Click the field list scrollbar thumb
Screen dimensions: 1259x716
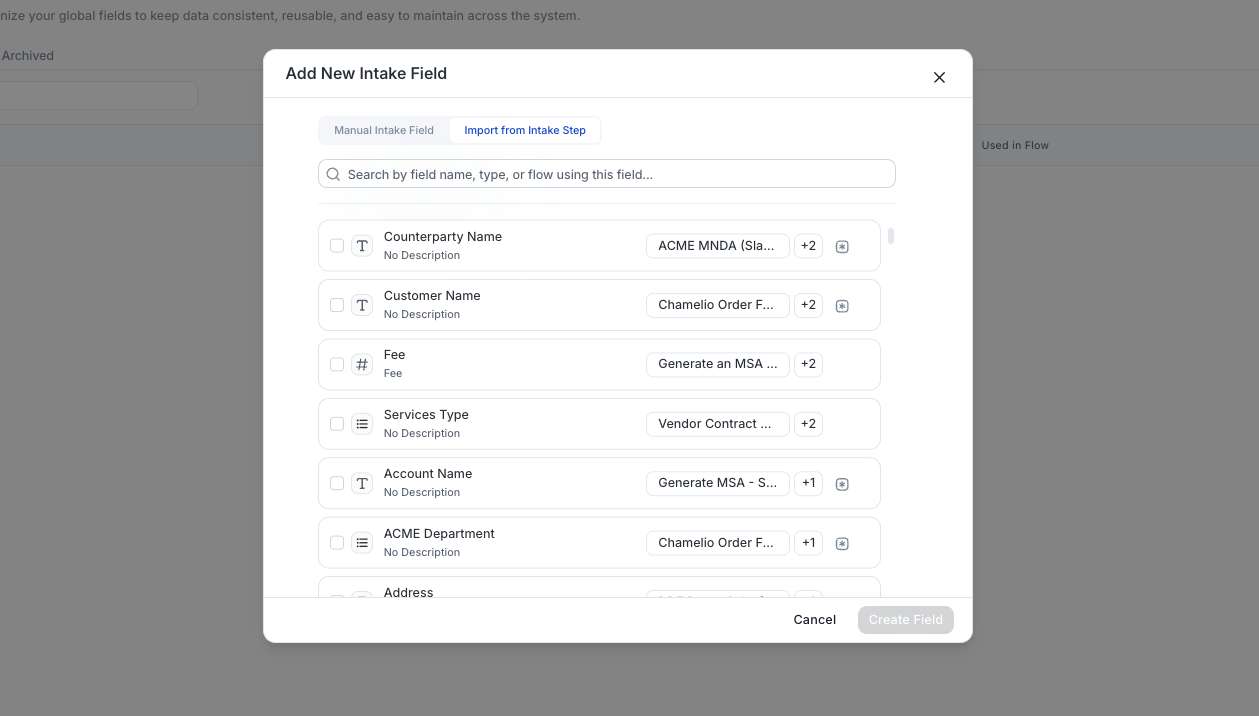pyautogui.click(x=891, y=236)
